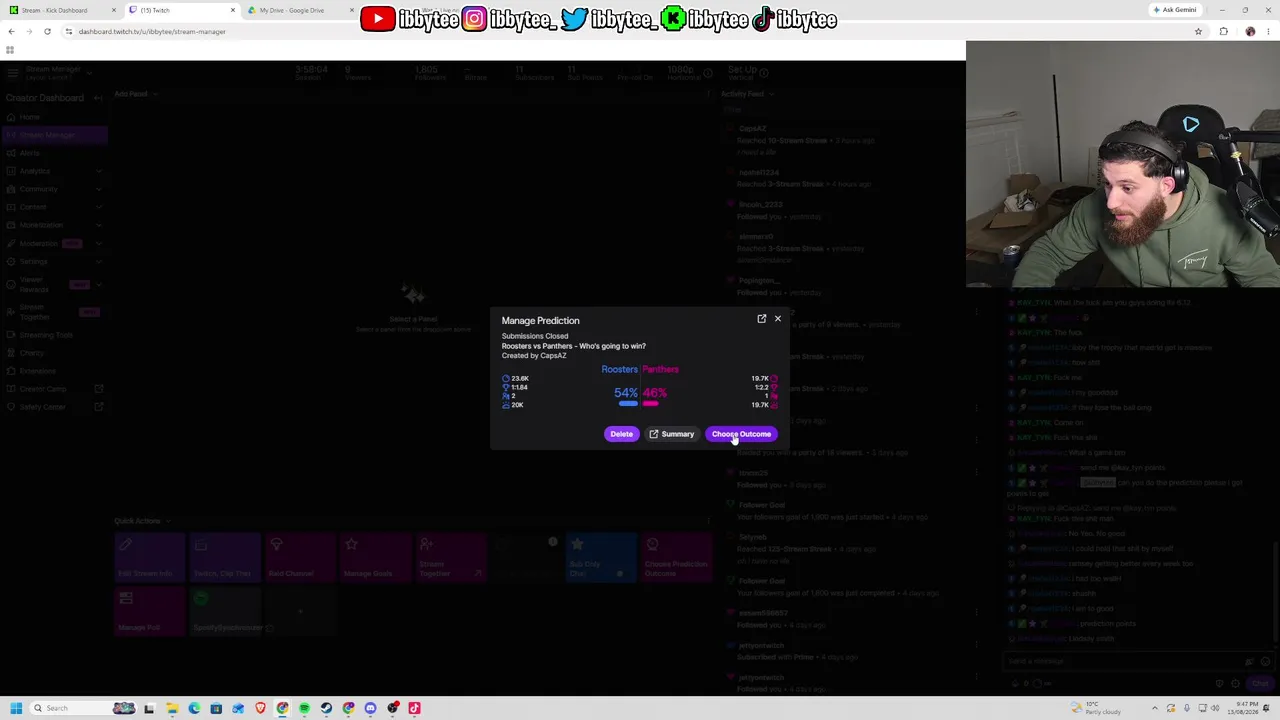The height and width of the screenshot is (720, 1280).
Task: Switch to the Kick Dashboard browser tab
Action: tap(60, 10)
